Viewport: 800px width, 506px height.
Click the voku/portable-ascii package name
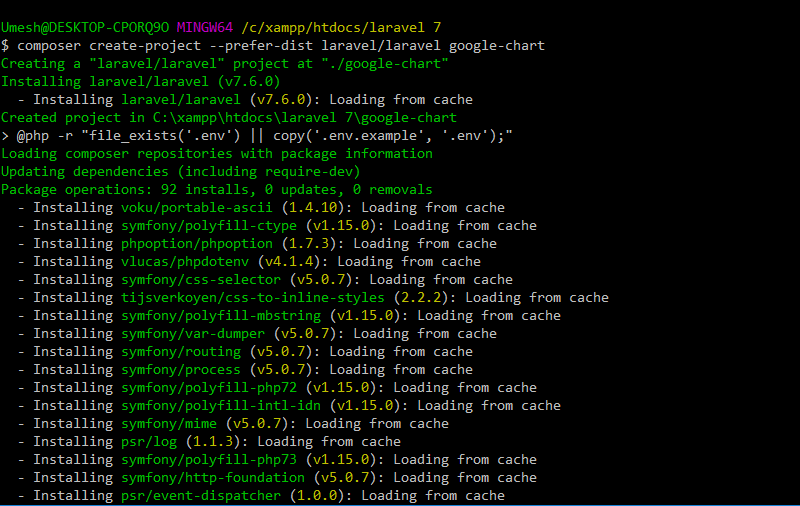(196, 208)
